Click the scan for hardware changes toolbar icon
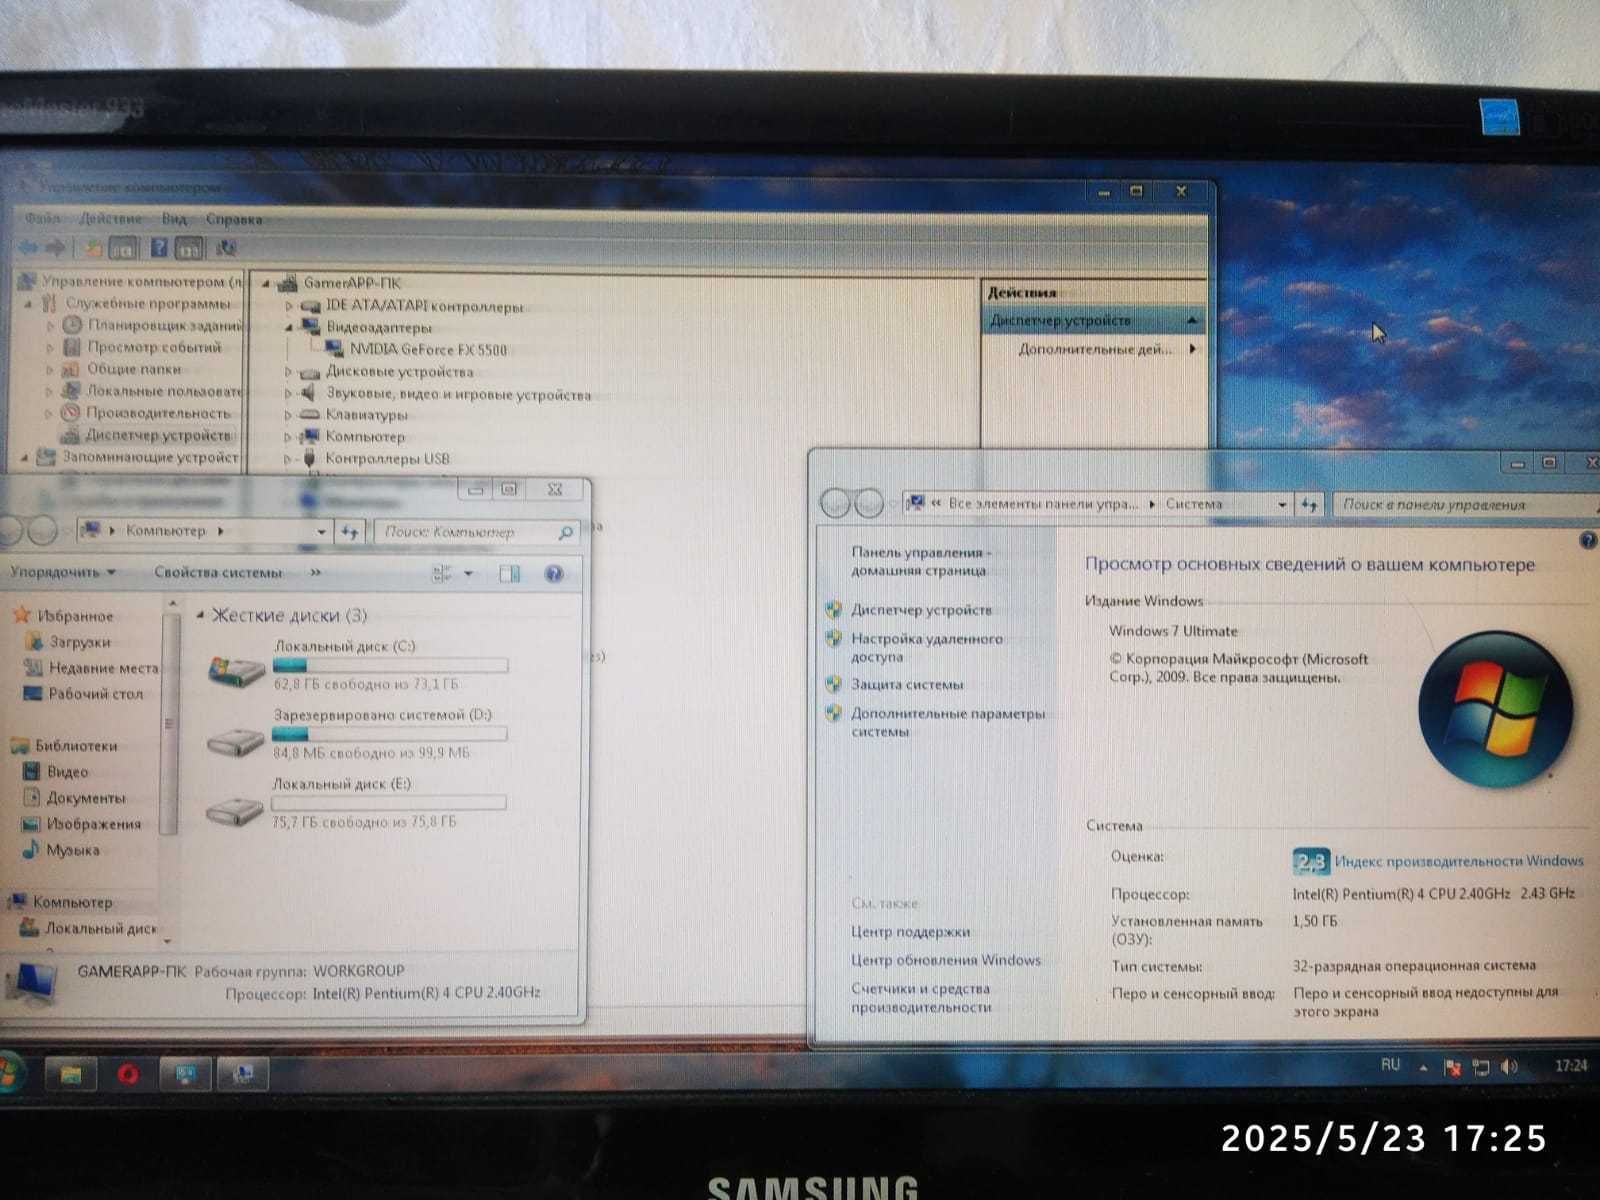 [x=227, y=247]
